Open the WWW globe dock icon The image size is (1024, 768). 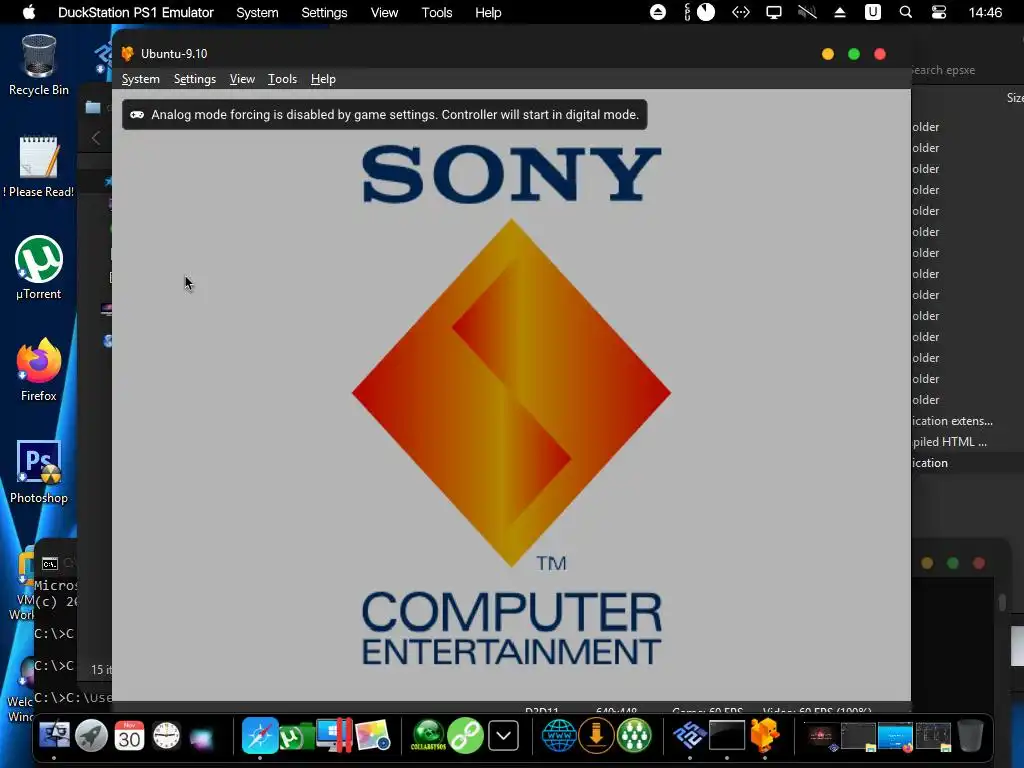coord(559,735)
